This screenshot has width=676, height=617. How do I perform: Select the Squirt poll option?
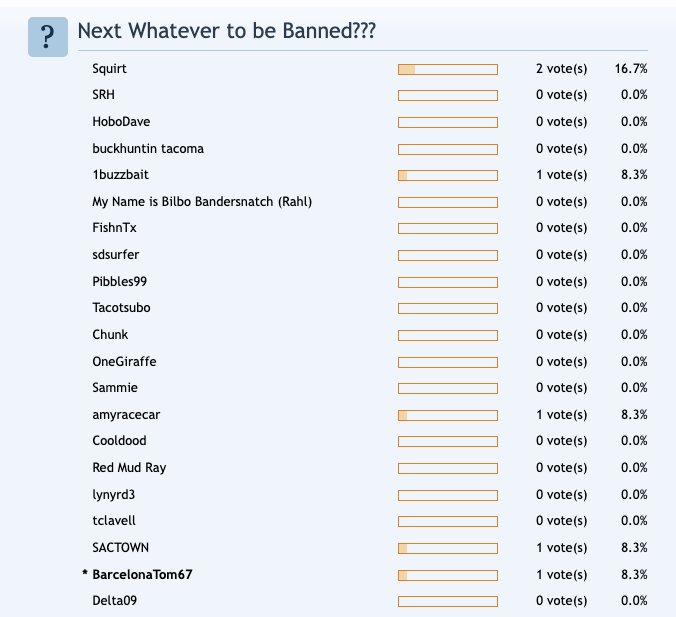pos(110,69)
